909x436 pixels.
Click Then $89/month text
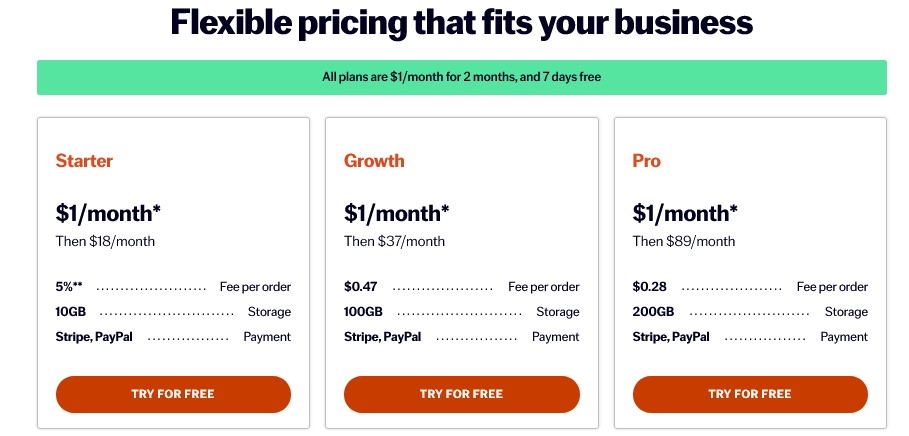click(x=683, y=241)
